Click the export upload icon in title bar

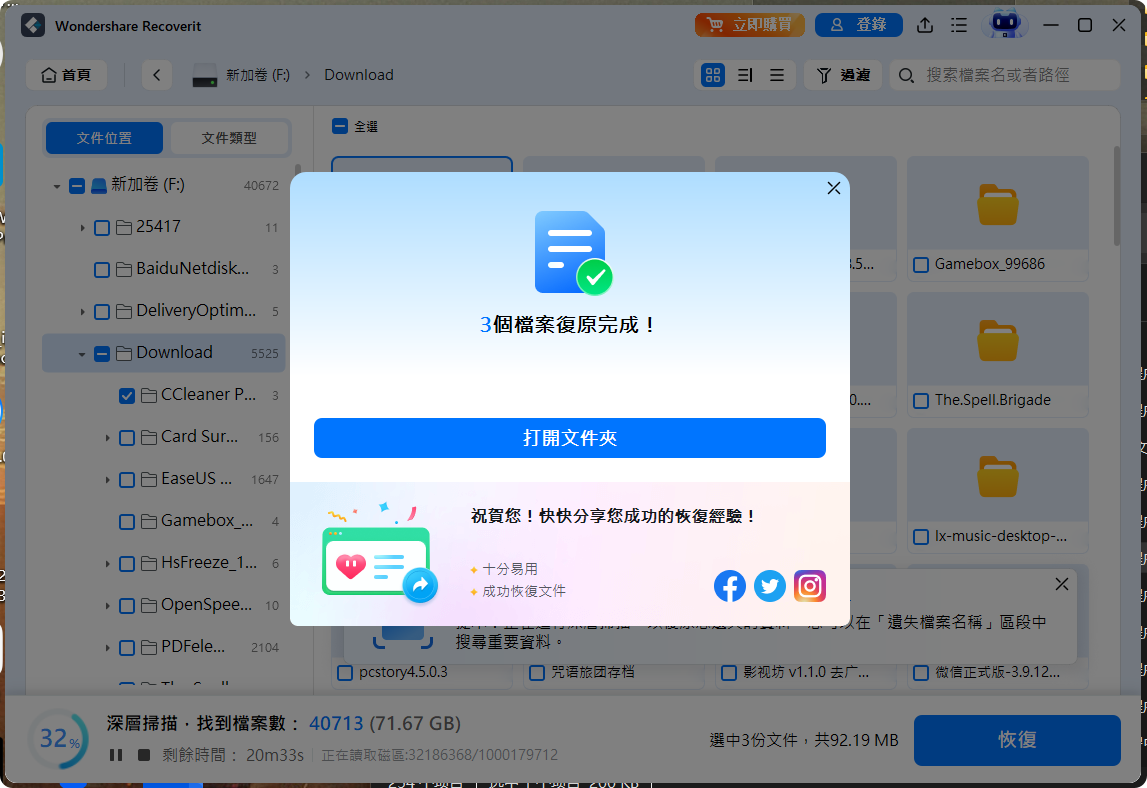coord(925,25)
